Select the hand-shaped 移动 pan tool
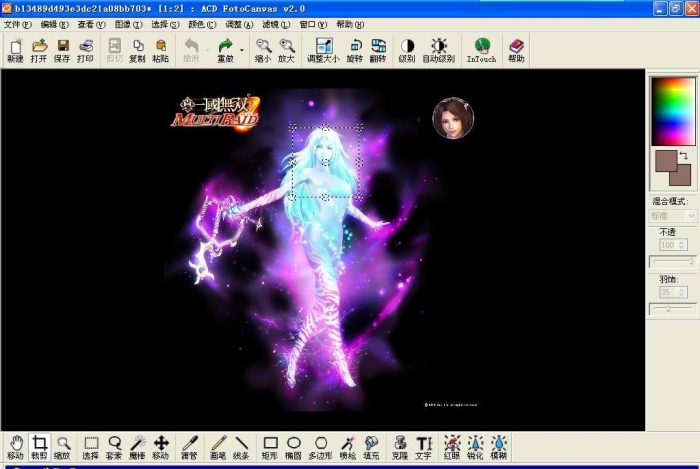This screenshot has height=469, width=700. pos(16,448)
